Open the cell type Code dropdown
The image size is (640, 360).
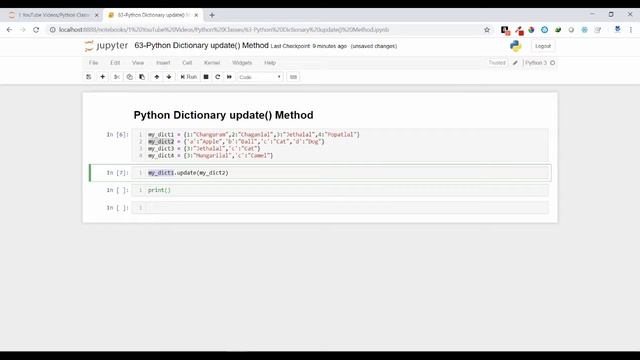point(260,77)
